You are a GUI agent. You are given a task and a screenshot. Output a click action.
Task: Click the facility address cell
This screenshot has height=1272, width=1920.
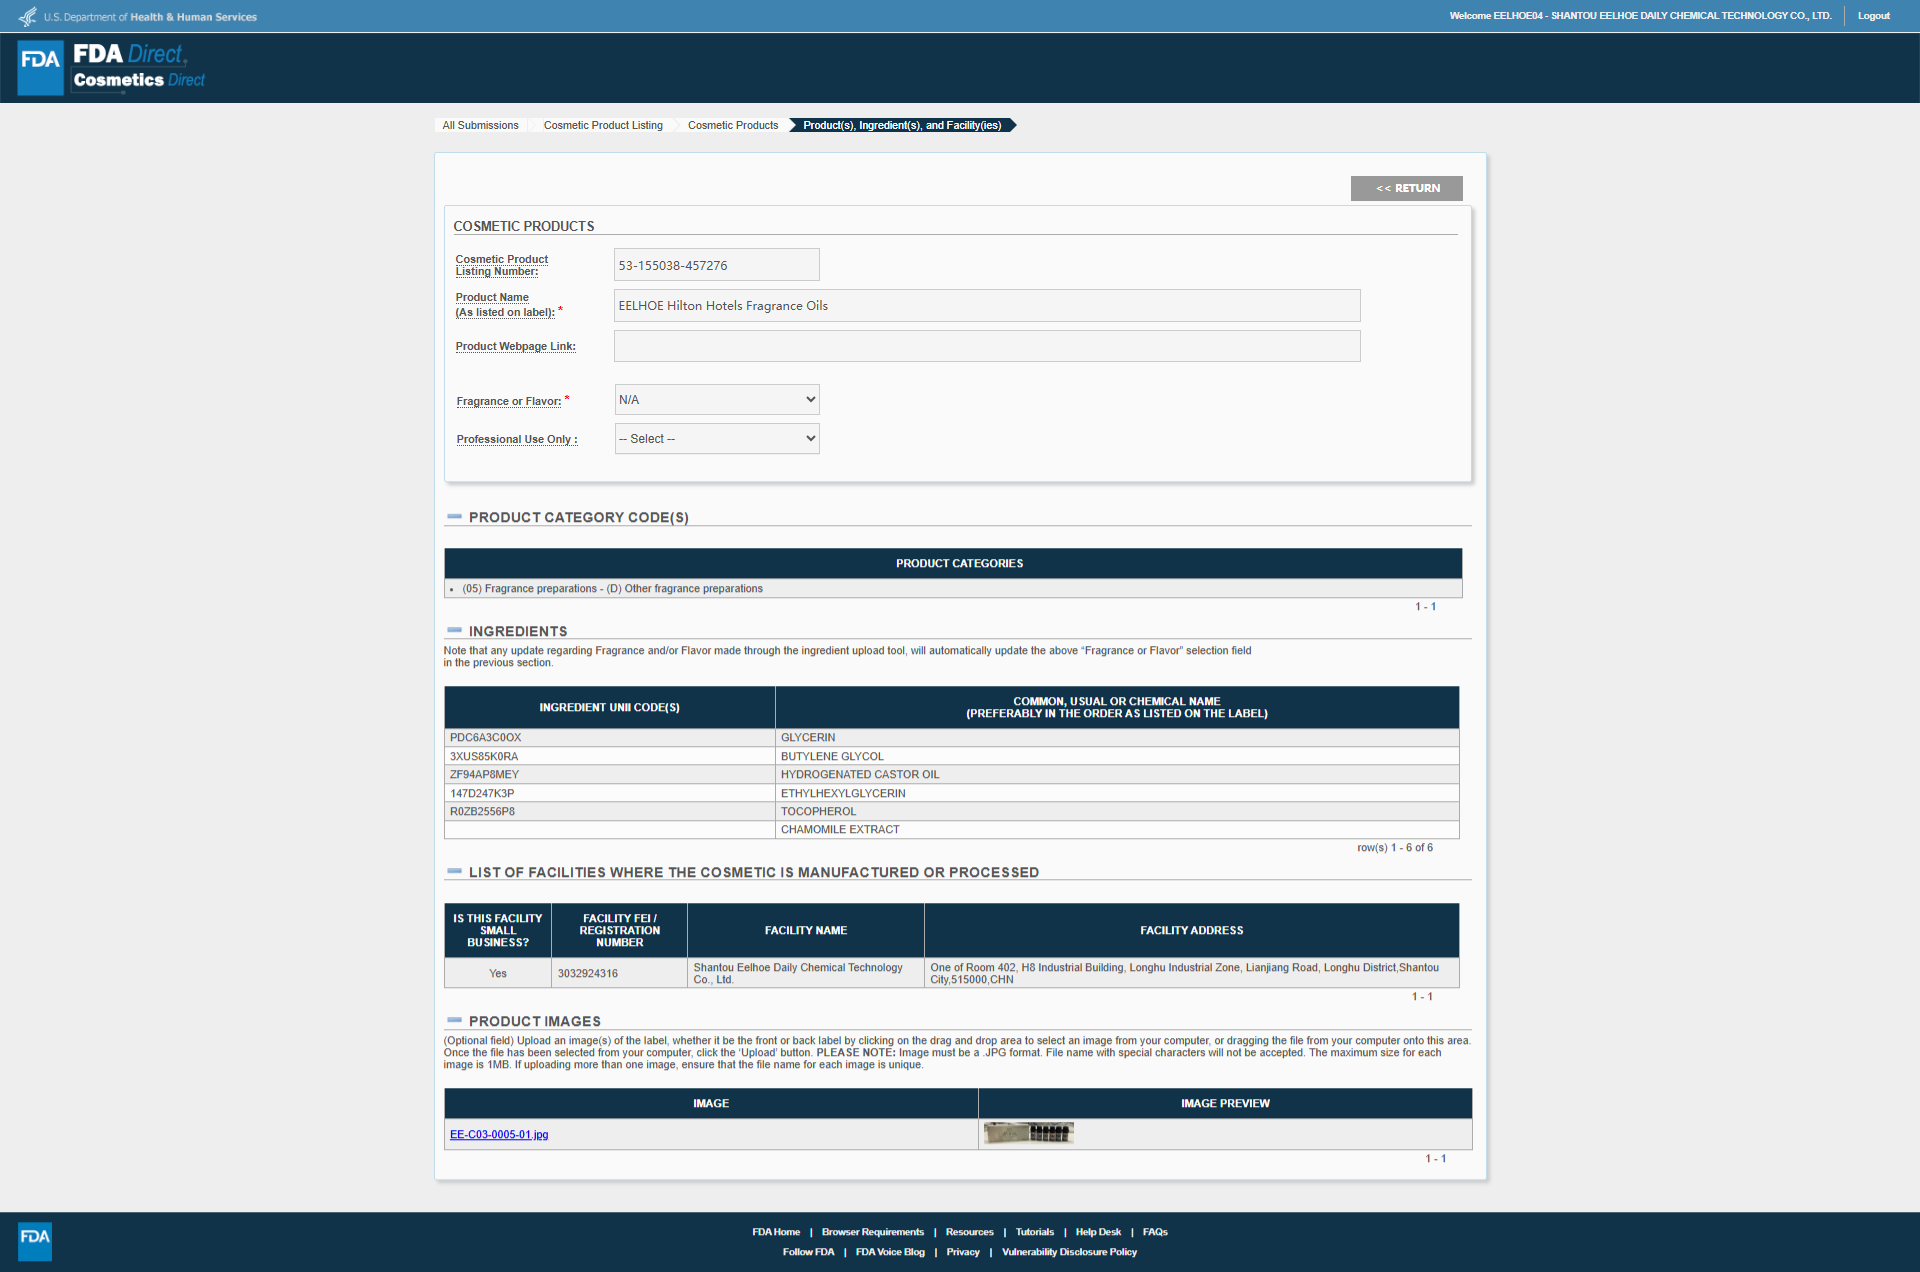pos(1192,973)
